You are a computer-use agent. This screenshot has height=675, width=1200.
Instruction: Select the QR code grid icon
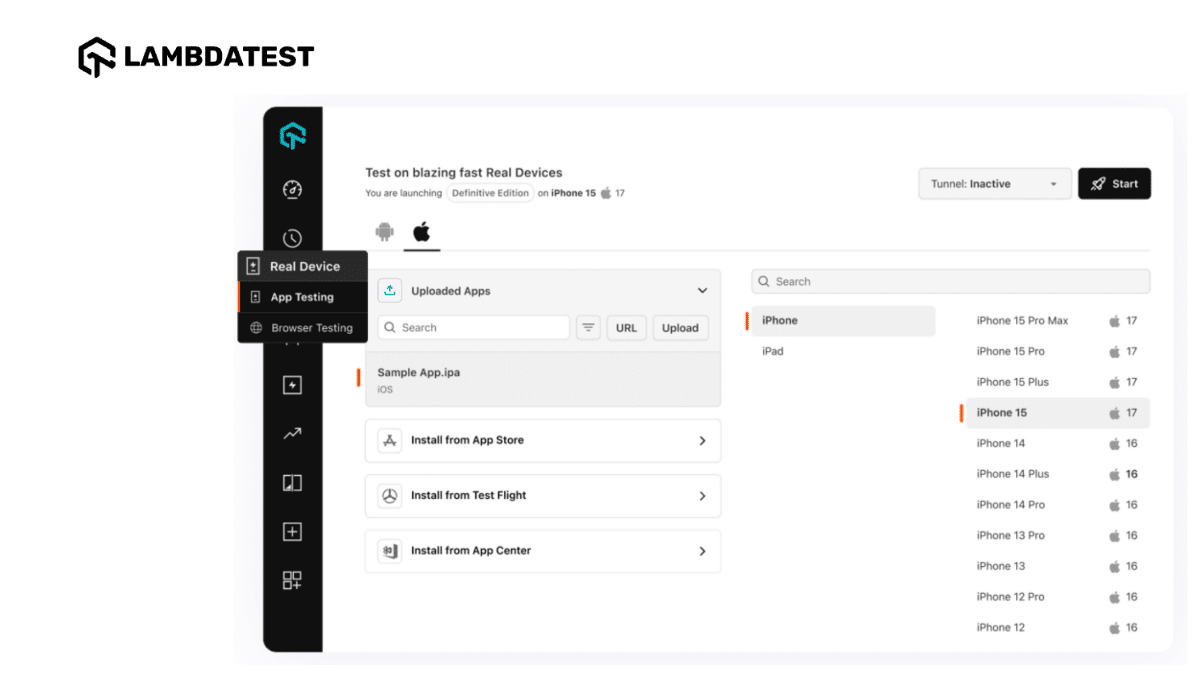pyautogui.click(x=291, y=580)
